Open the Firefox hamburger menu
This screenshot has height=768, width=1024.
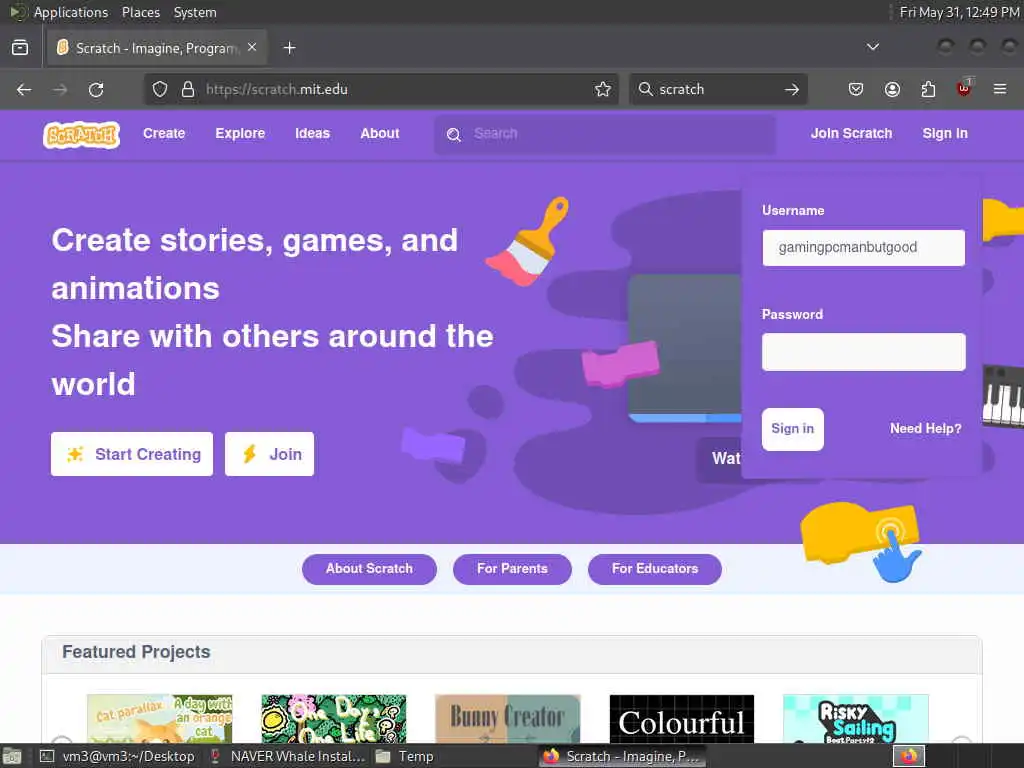tap(1000, 89)
